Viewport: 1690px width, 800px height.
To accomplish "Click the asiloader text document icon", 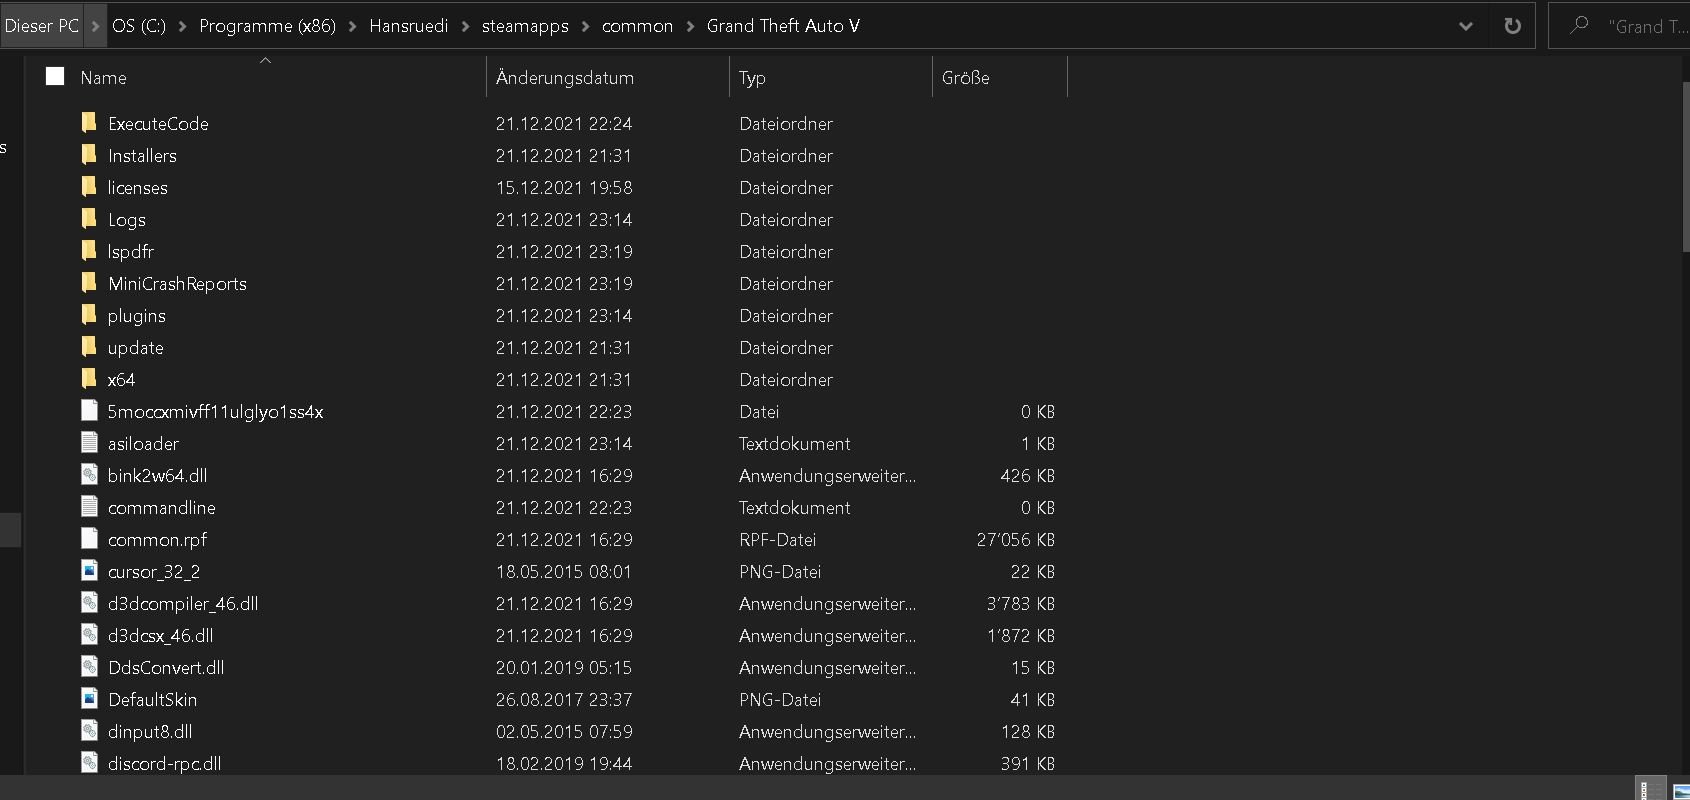I will 89,443.
